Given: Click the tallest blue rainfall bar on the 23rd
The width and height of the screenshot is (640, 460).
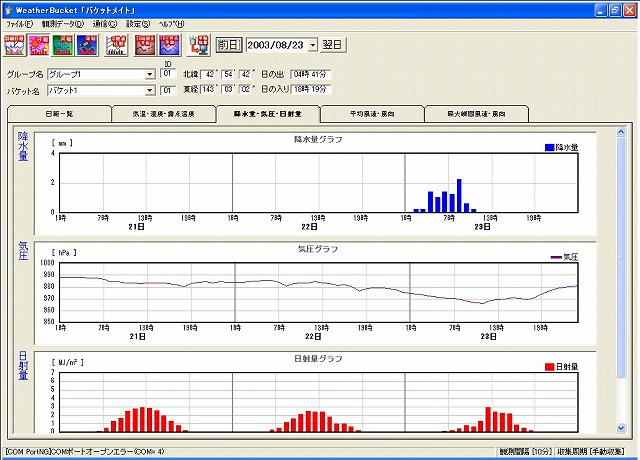Looking at the screenshot, I should (459, 196).
